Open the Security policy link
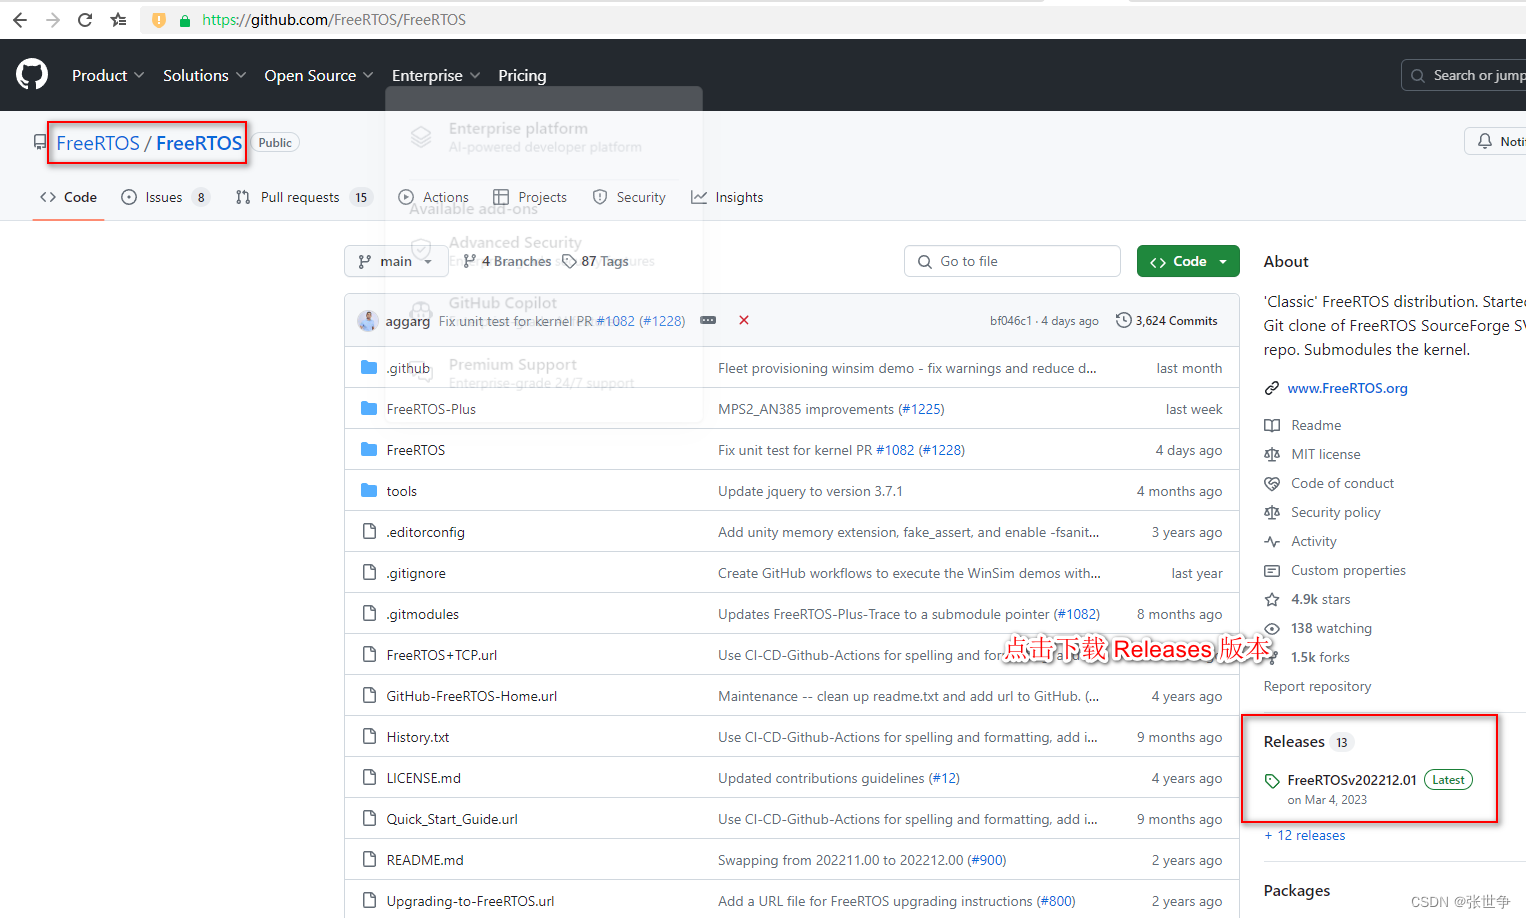Image resolution: width=1526 pixels, height=918 pixels. [x=1335, y=512]
